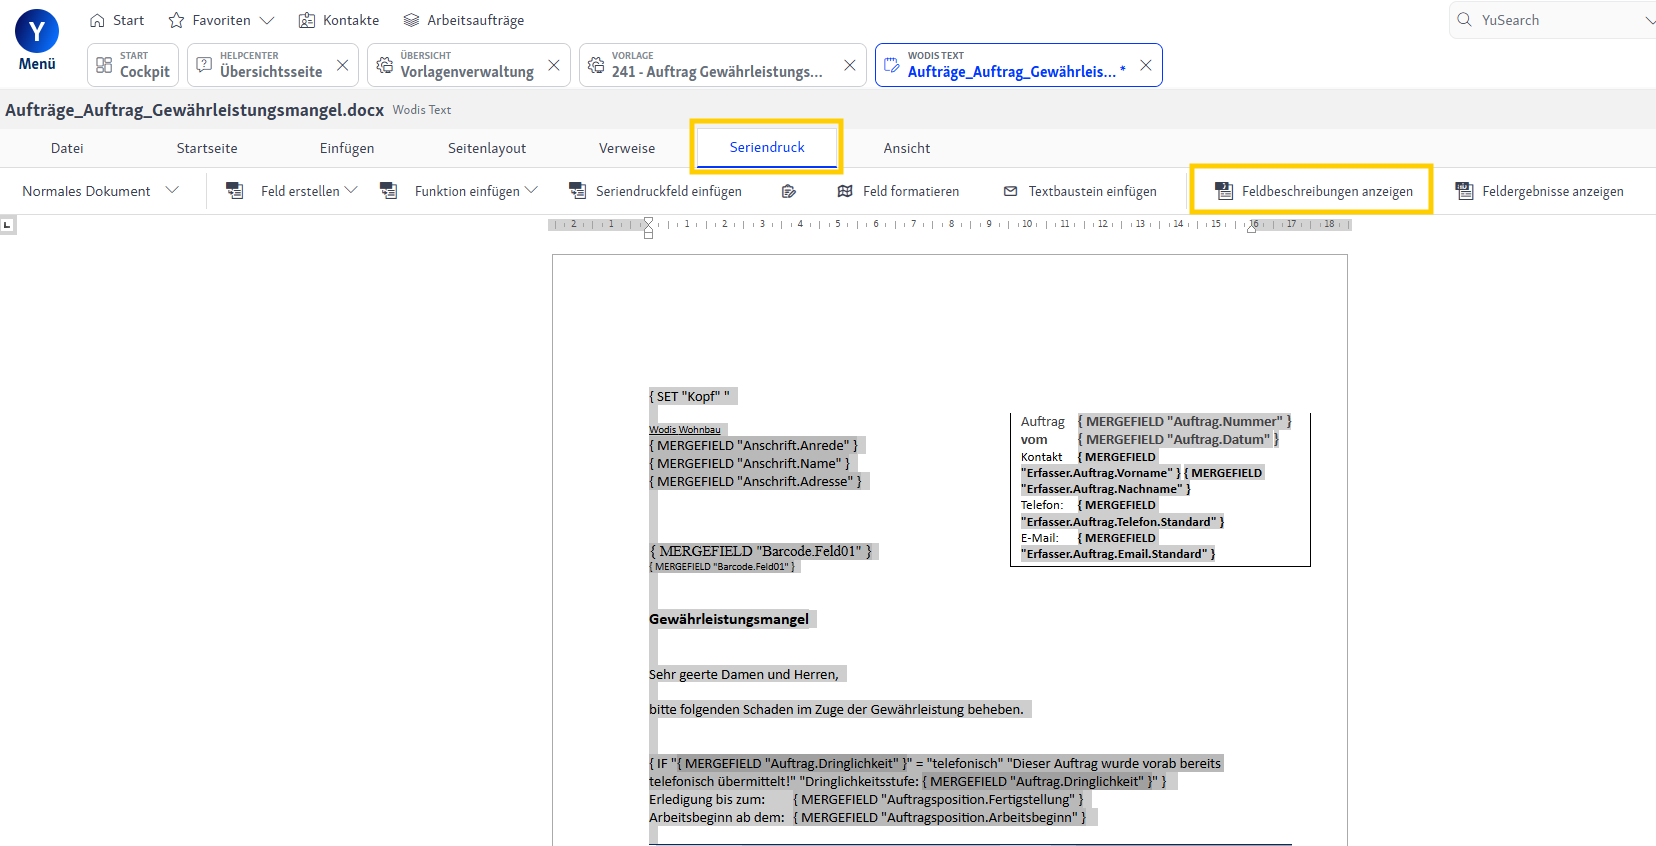The width and height of the screenshot is (1656, 846).
Task: Click the Gewährleistungsmangel heading
Action: tap(729, 620)
